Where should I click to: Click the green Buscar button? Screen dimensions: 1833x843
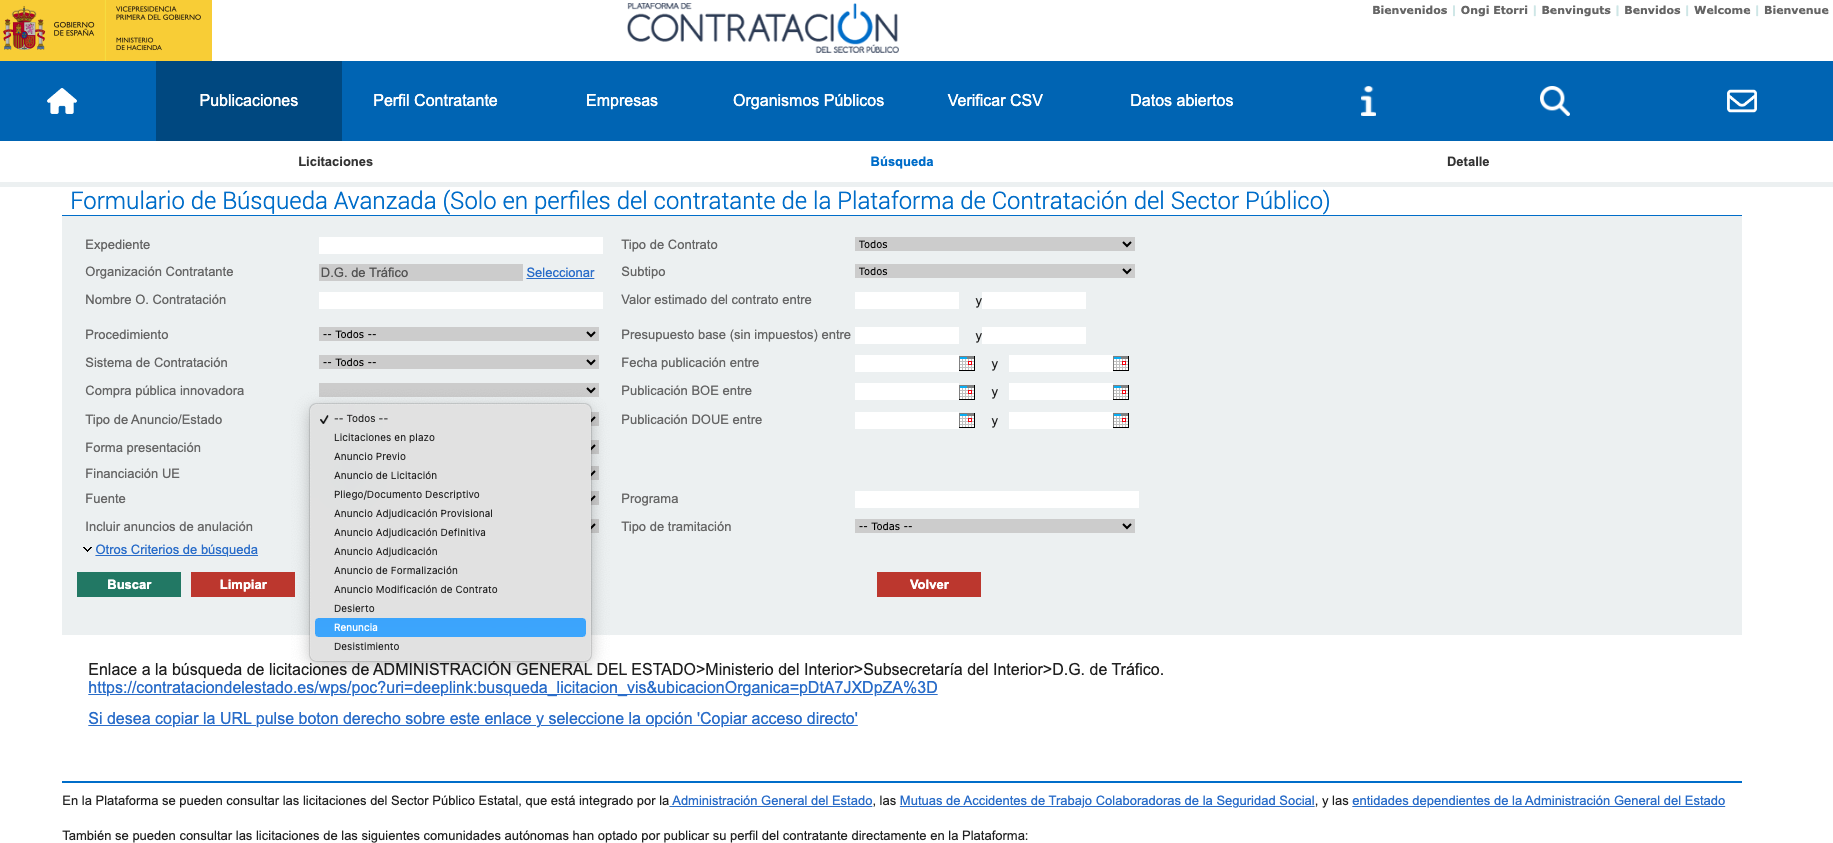pyautogui.click(x=129, y=584)
